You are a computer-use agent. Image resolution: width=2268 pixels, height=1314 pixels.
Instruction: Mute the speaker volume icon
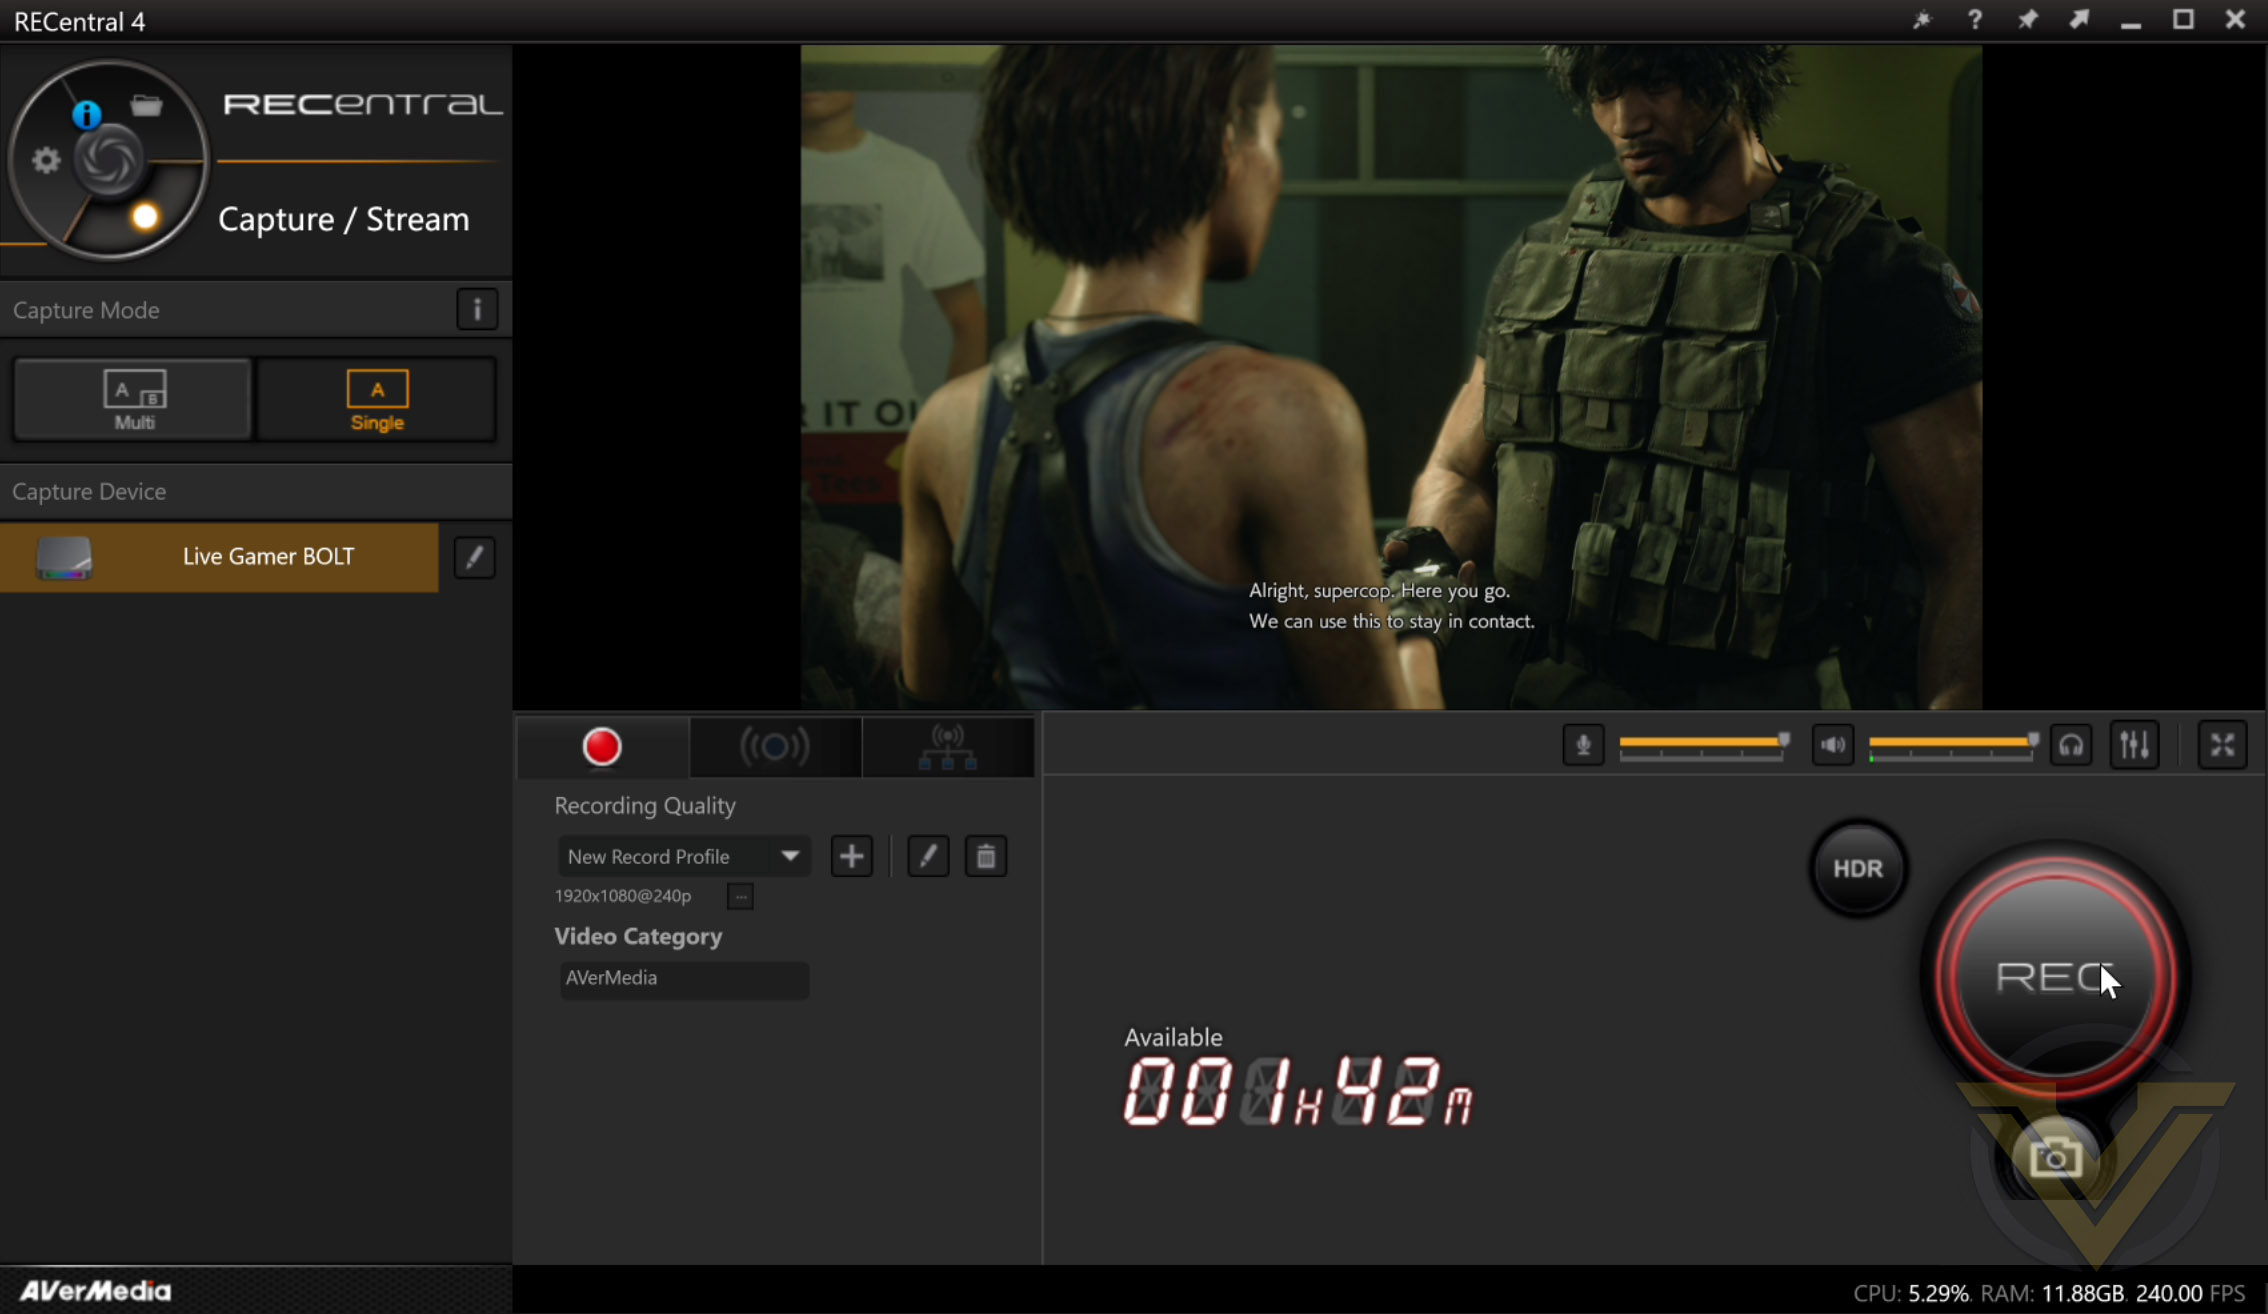pos(1832,745)
